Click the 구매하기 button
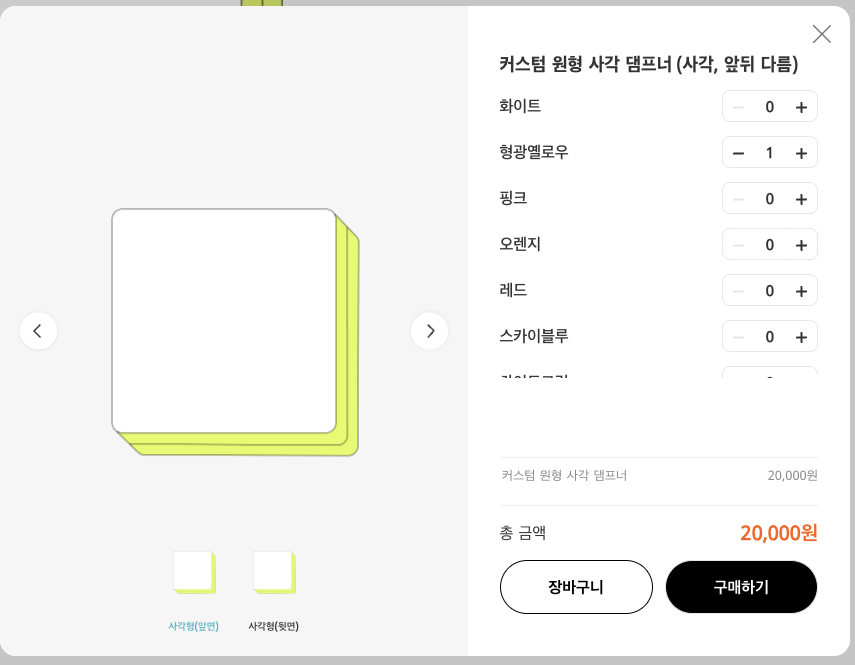Image resolution: width=855 pixels, height=665 pixels. 741,587
